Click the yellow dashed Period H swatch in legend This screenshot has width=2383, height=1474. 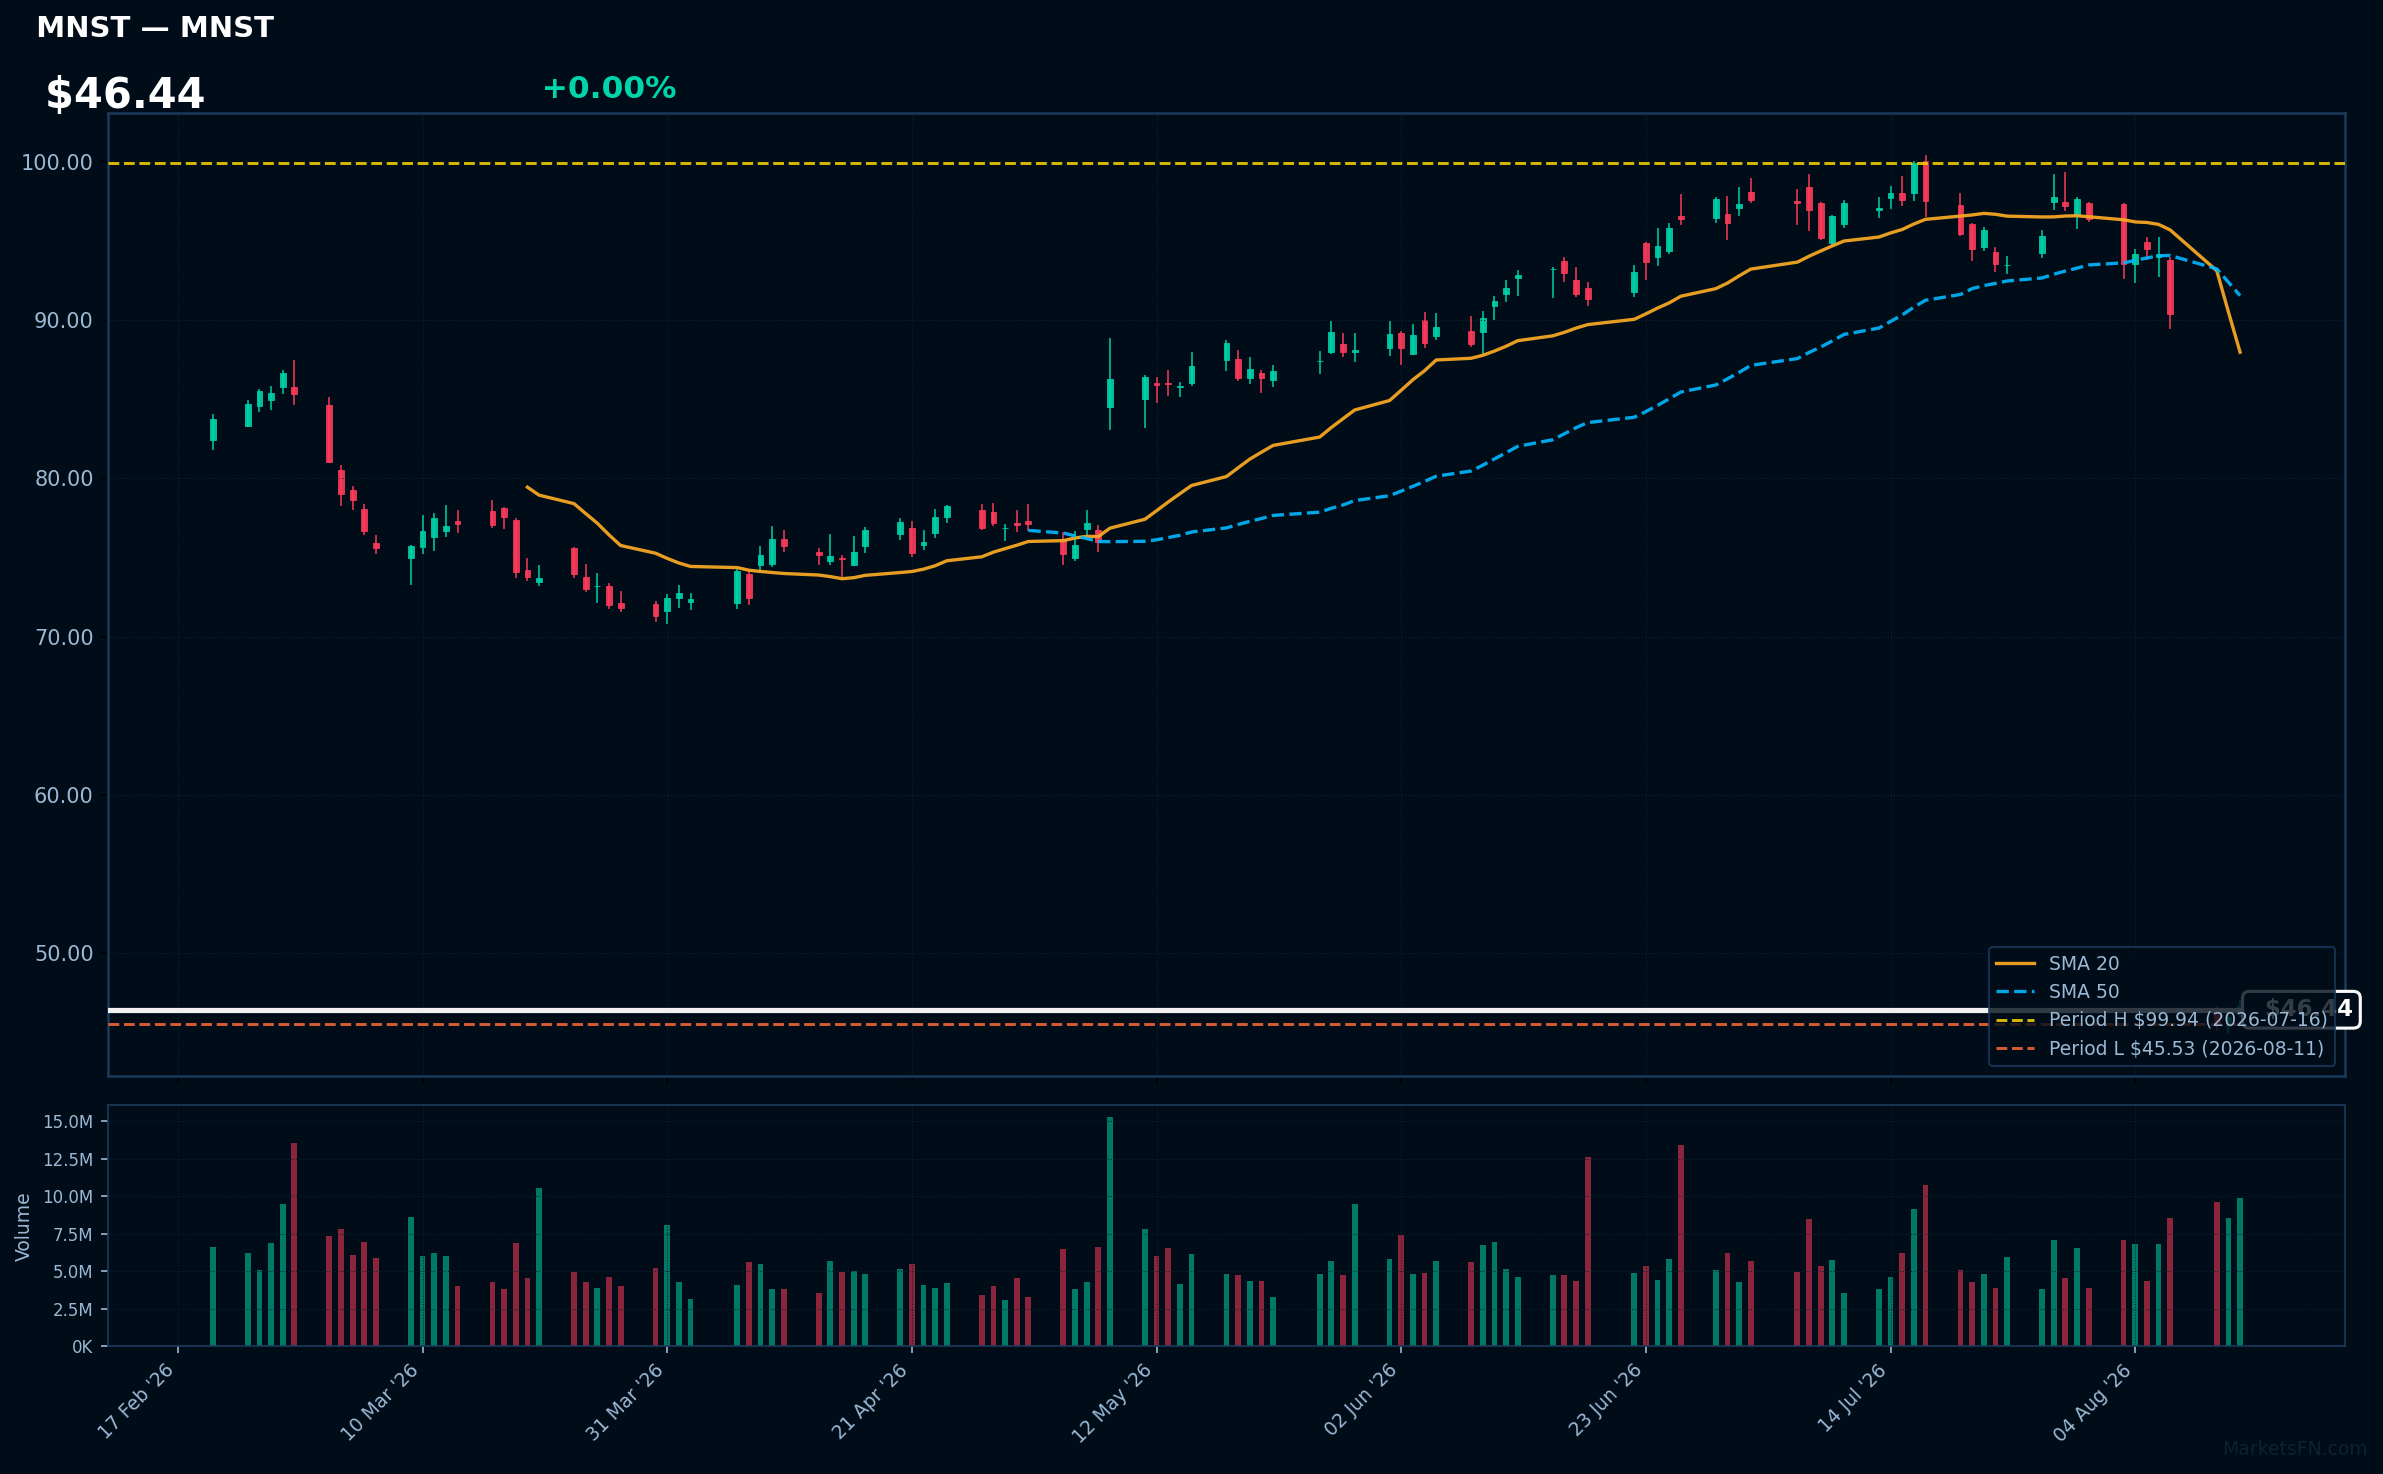[2016, 1020]
